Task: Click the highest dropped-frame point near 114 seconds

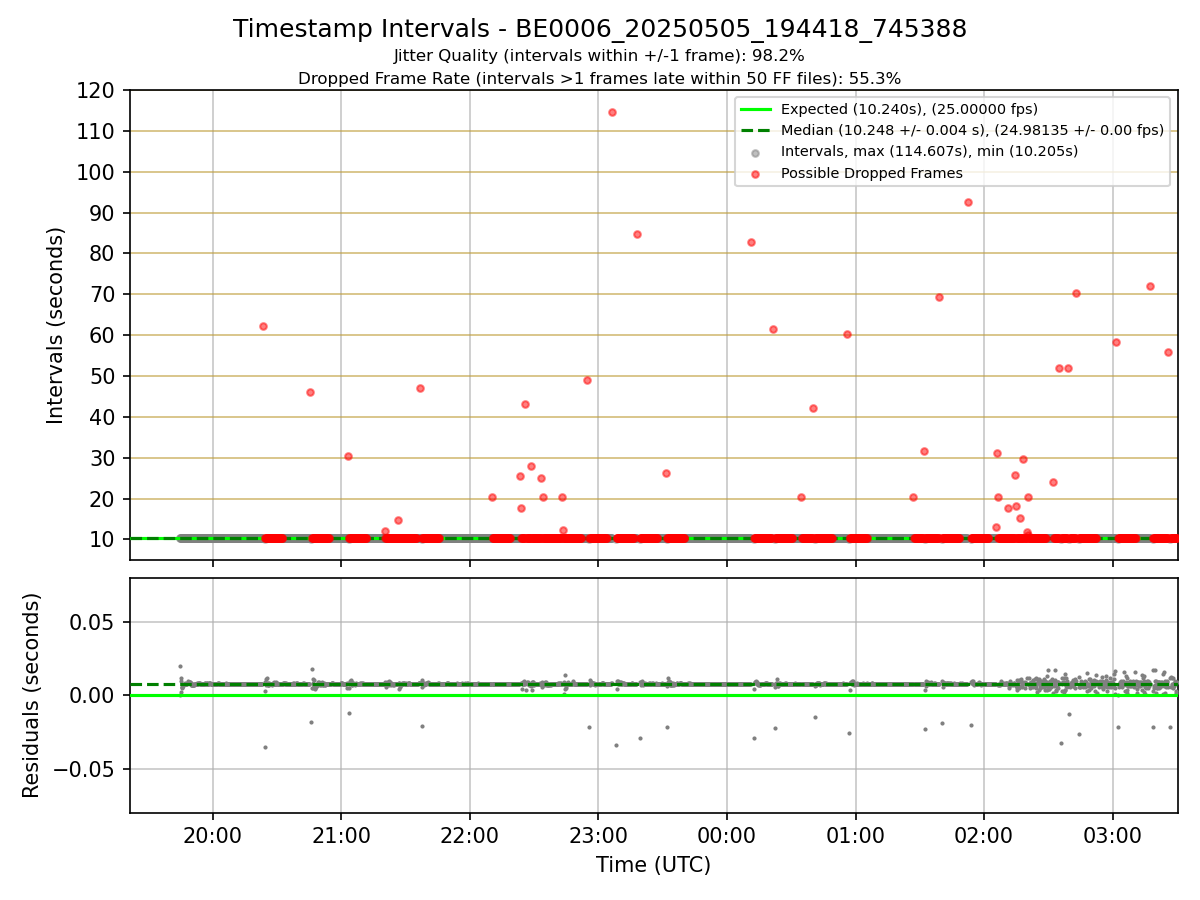Action: point(612,112)
